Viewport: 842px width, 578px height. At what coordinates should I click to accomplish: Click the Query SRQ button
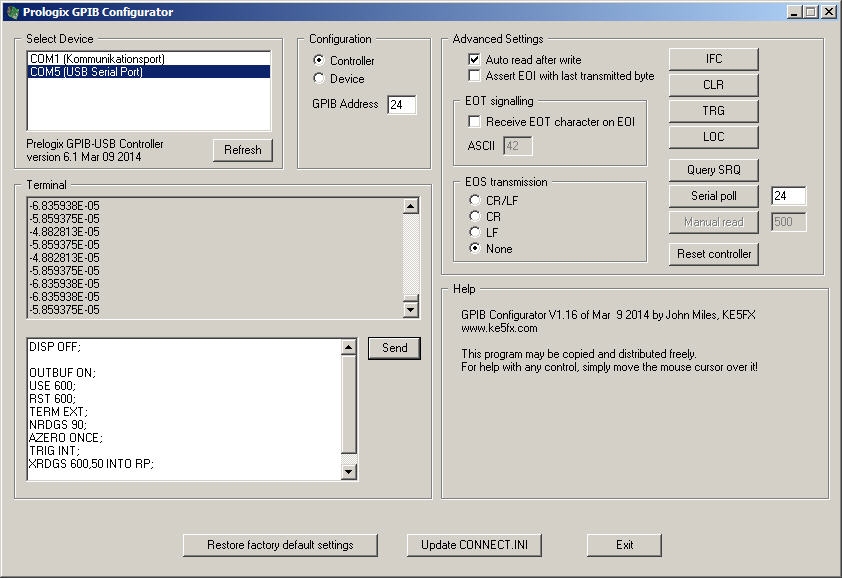pos(713,170)
